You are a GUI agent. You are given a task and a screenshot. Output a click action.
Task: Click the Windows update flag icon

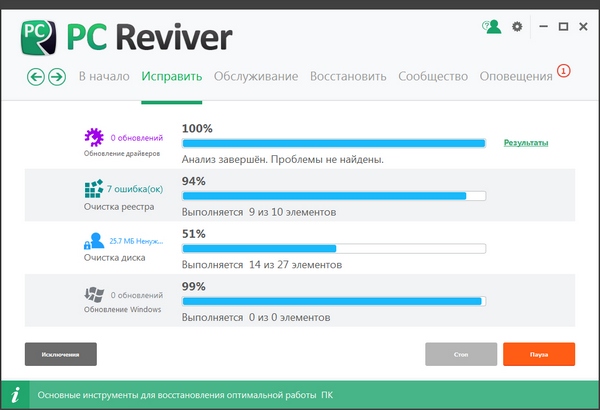[94, 294]
